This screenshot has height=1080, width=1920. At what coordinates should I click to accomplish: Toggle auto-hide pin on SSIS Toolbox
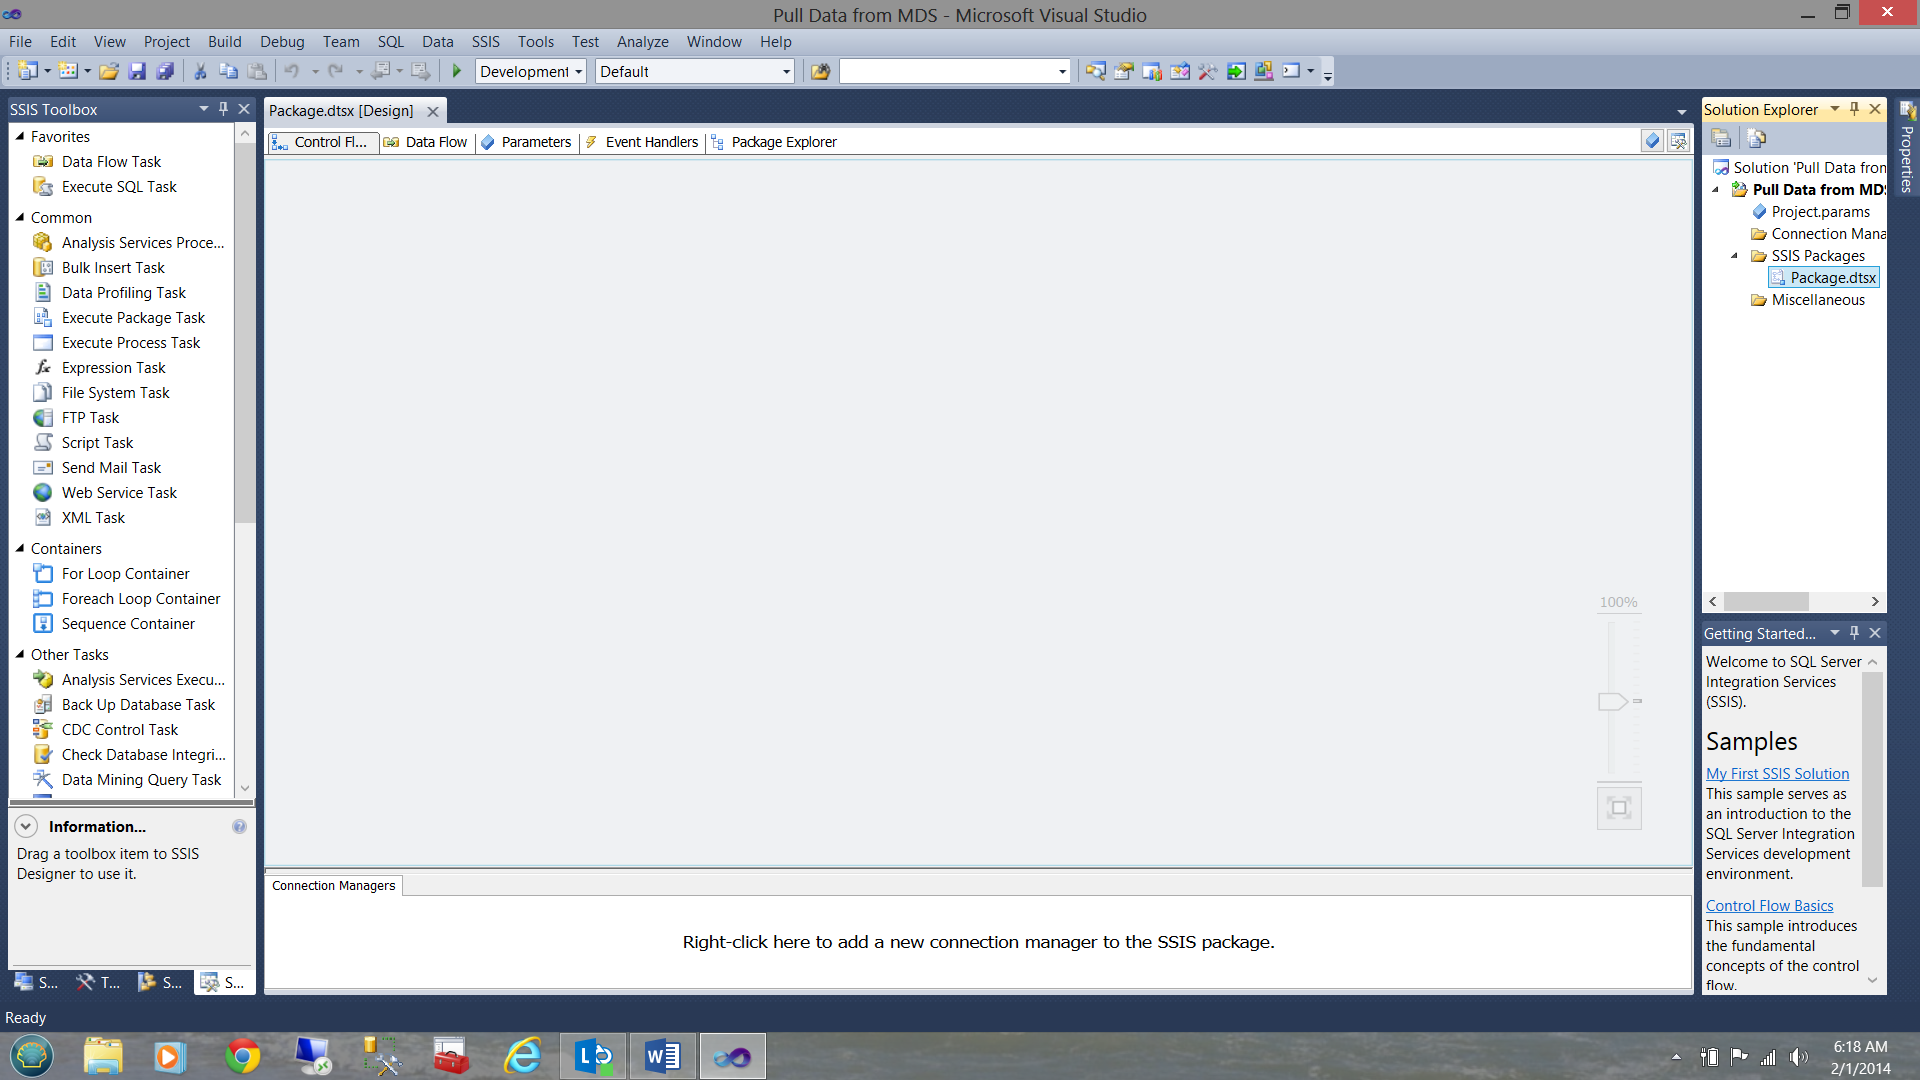tap(224, 109)
